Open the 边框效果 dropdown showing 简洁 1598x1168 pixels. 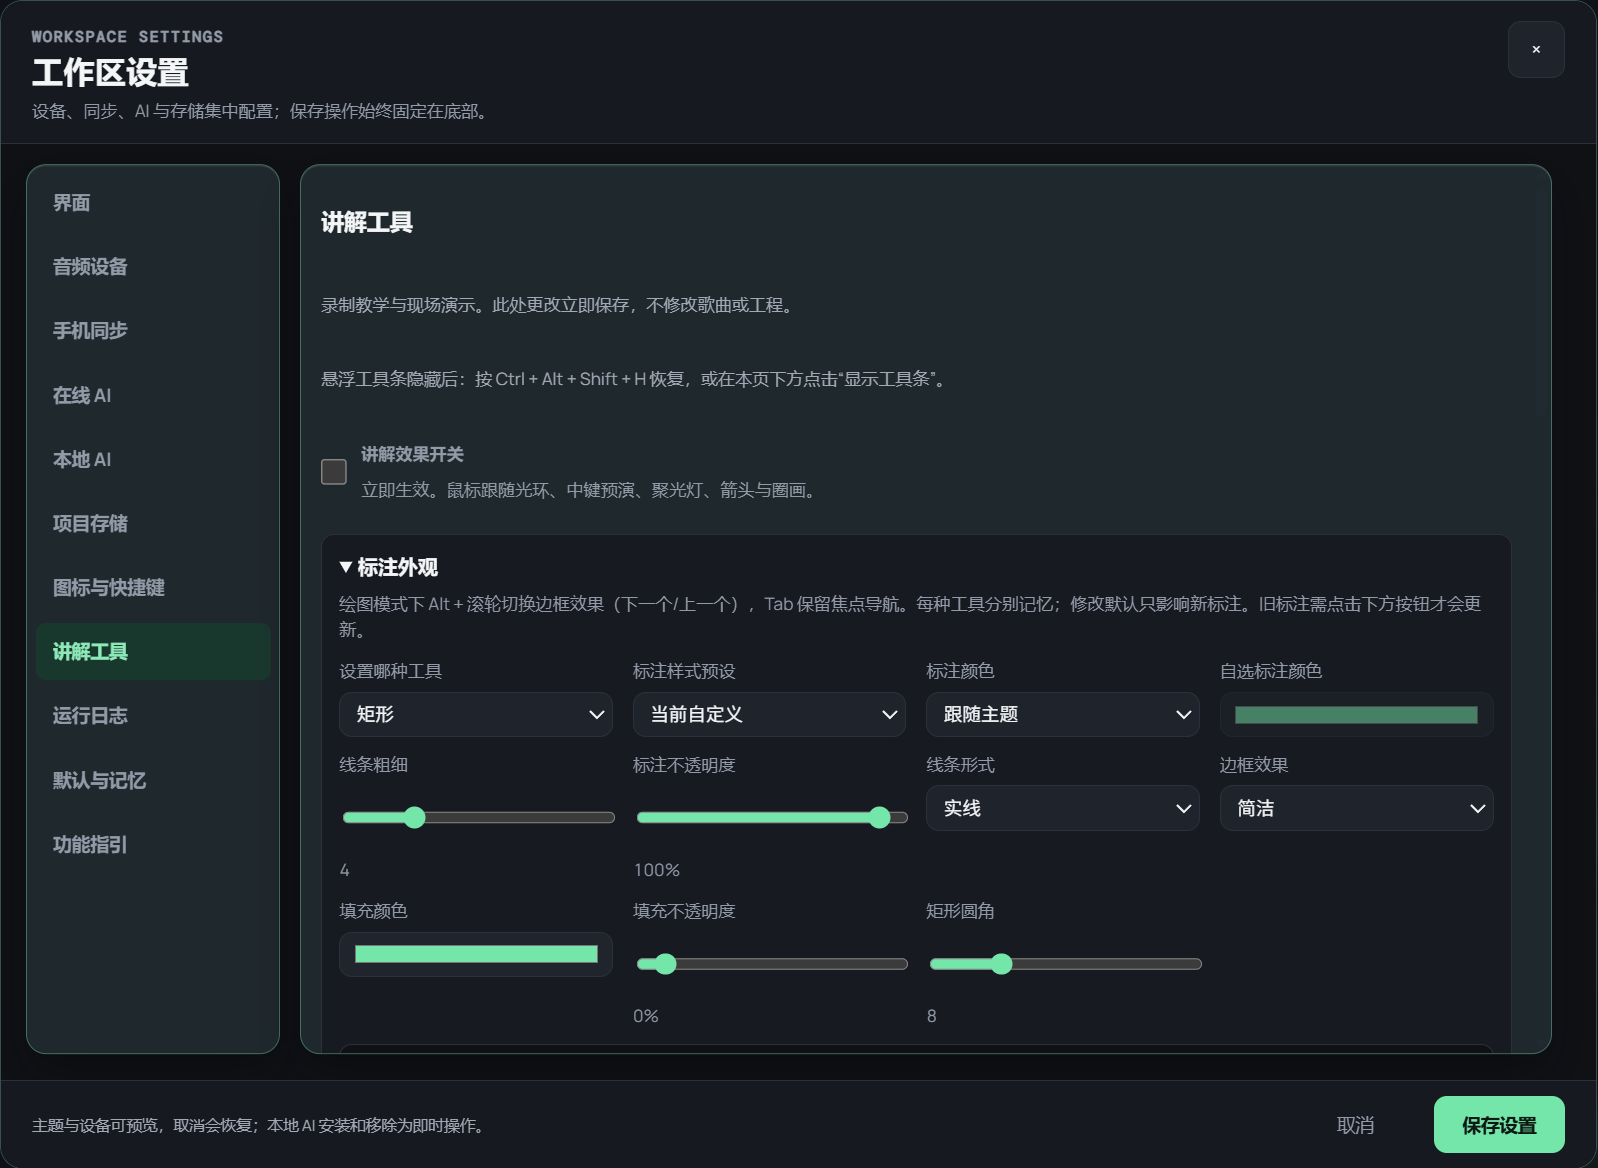(x=1357, y=808)
